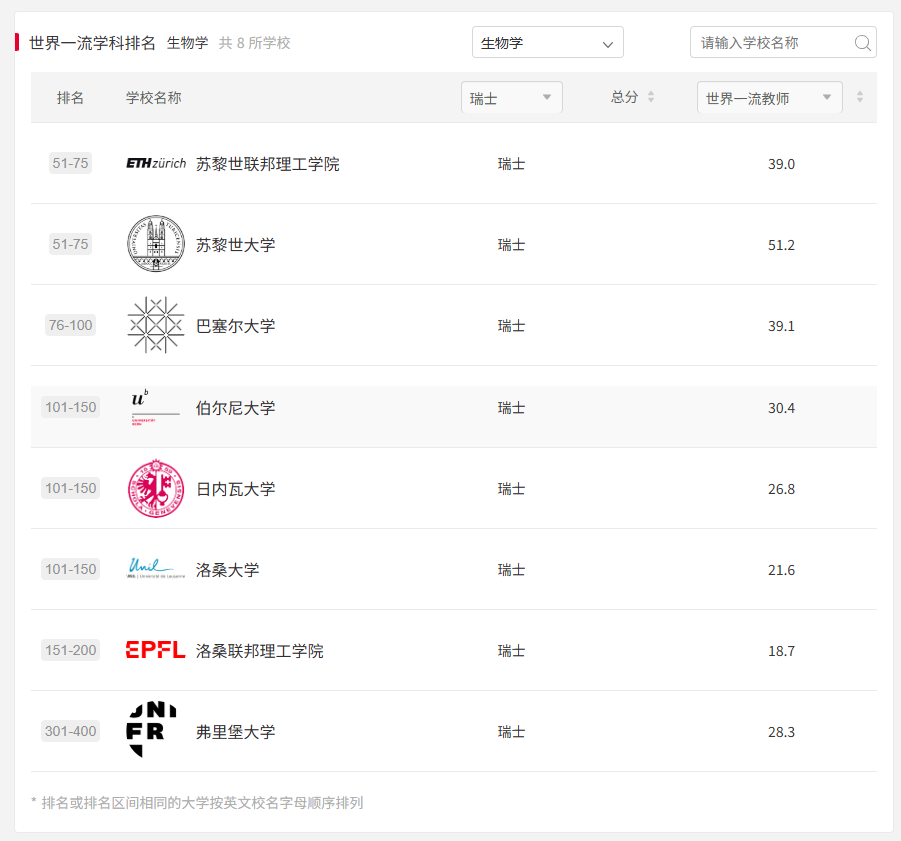
Task: Click the alphabetical ordering footnote
Action: pyautogui.click(x=197, y=803)
